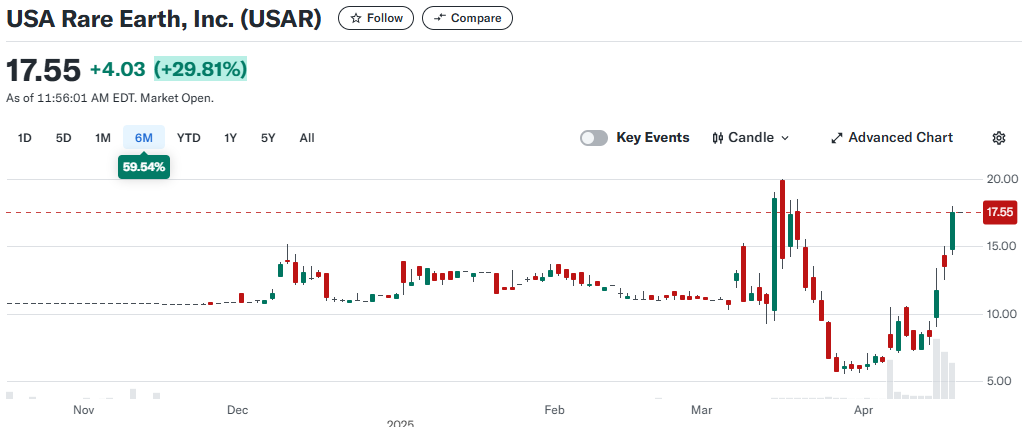
Task: Toggle Key Events switch
Action: 594,138
